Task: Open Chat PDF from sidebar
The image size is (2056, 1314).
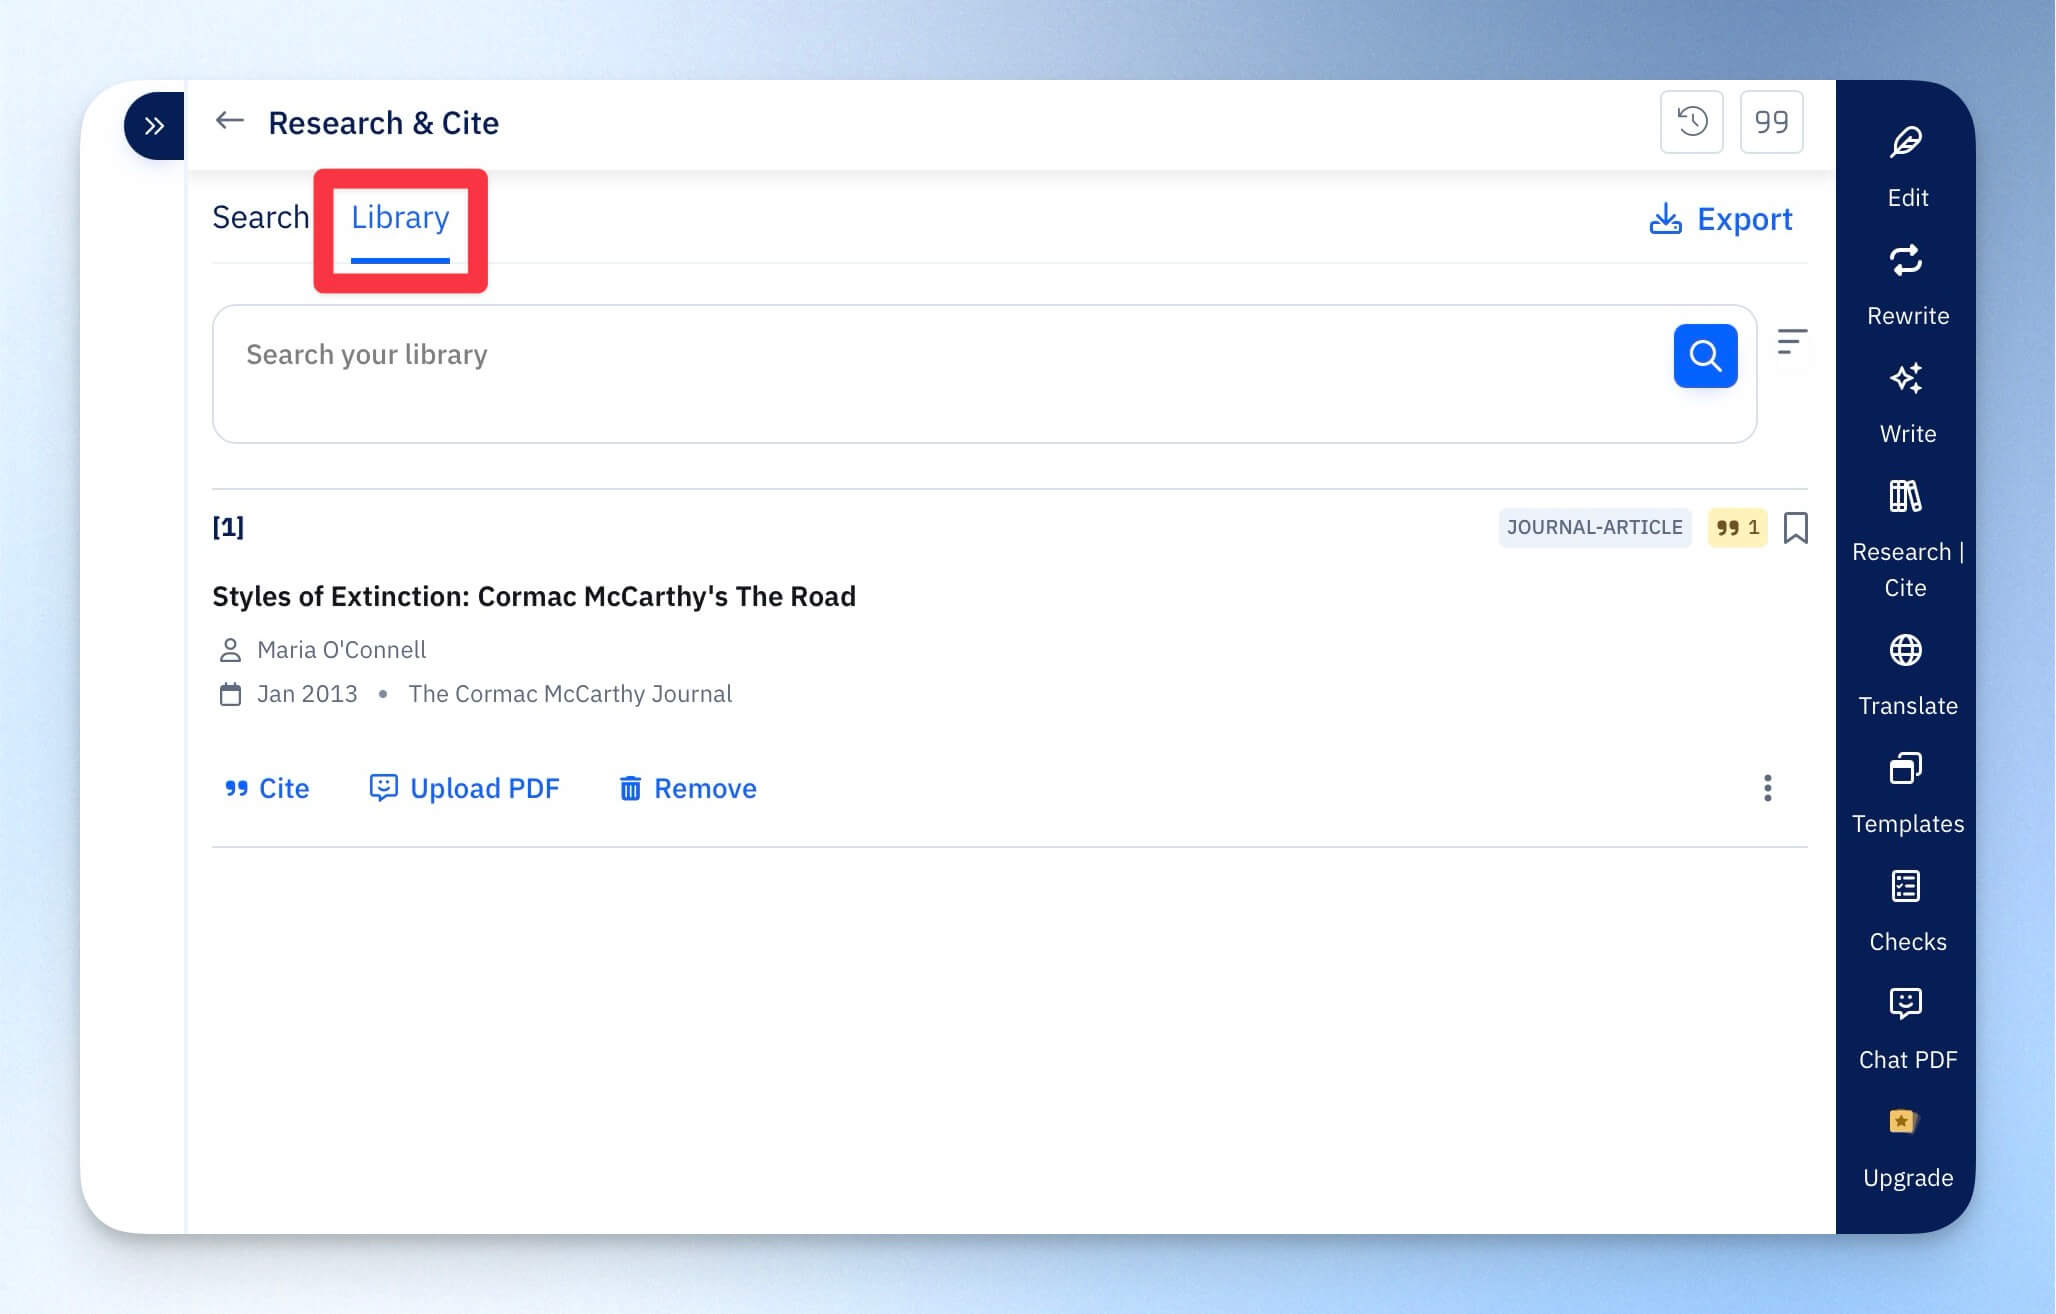Action: coord(1906,1029)
